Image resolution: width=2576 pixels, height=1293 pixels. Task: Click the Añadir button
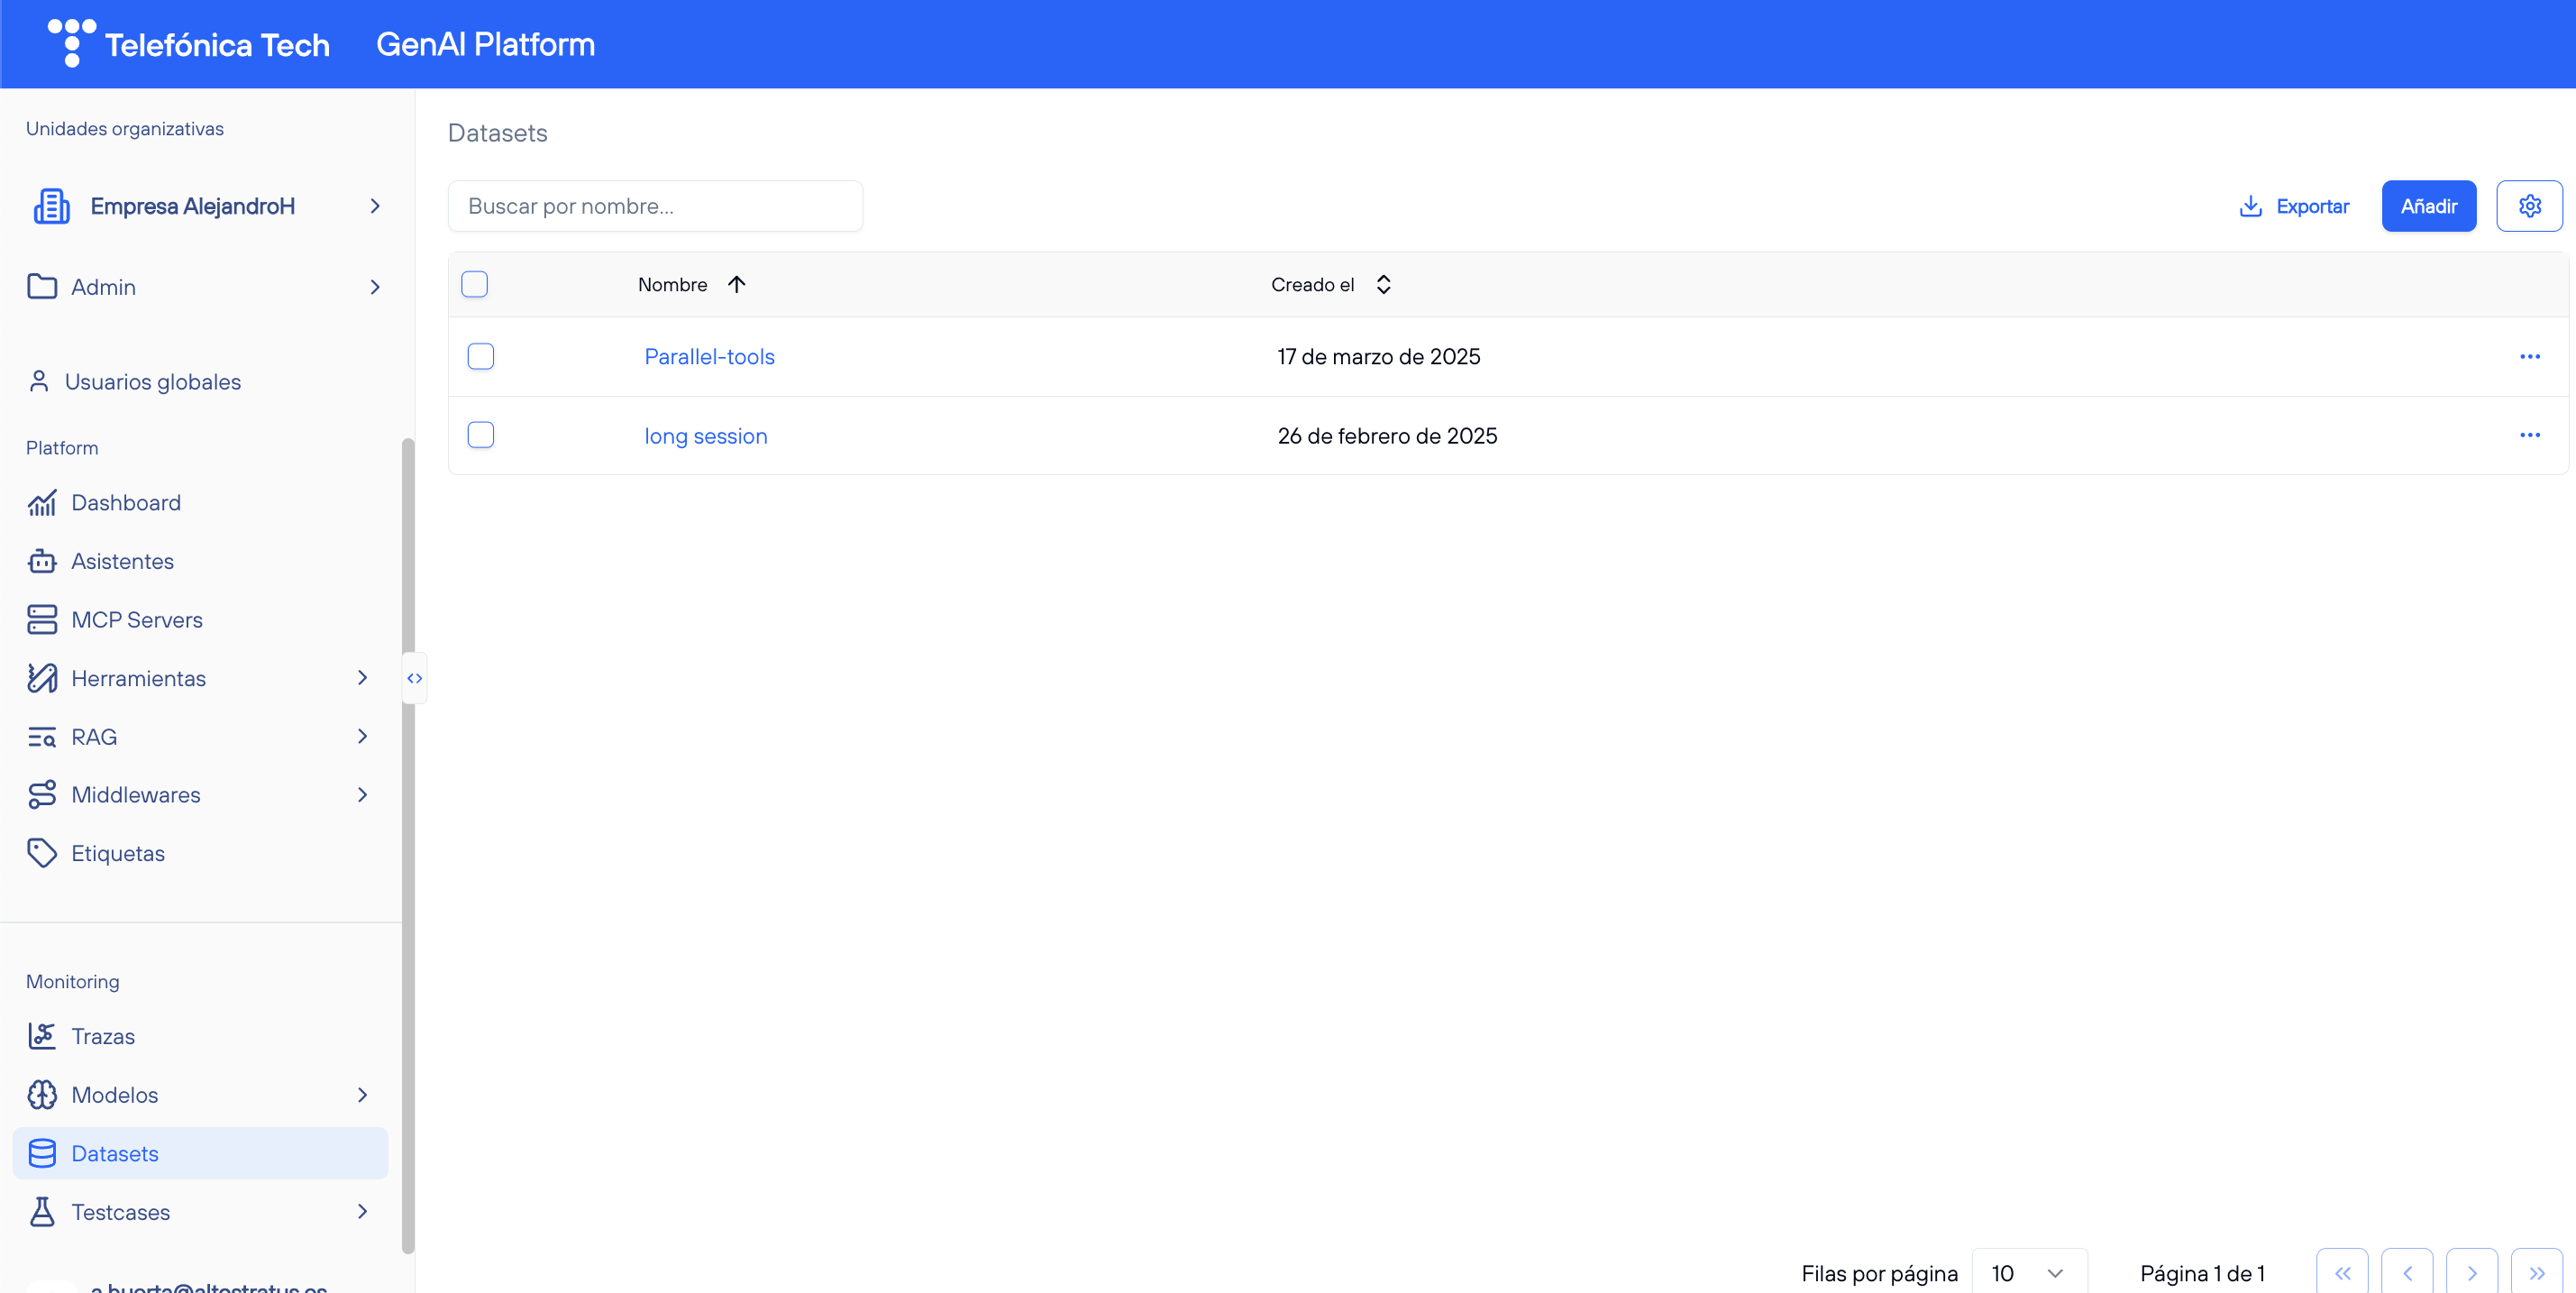point(2429,206)
